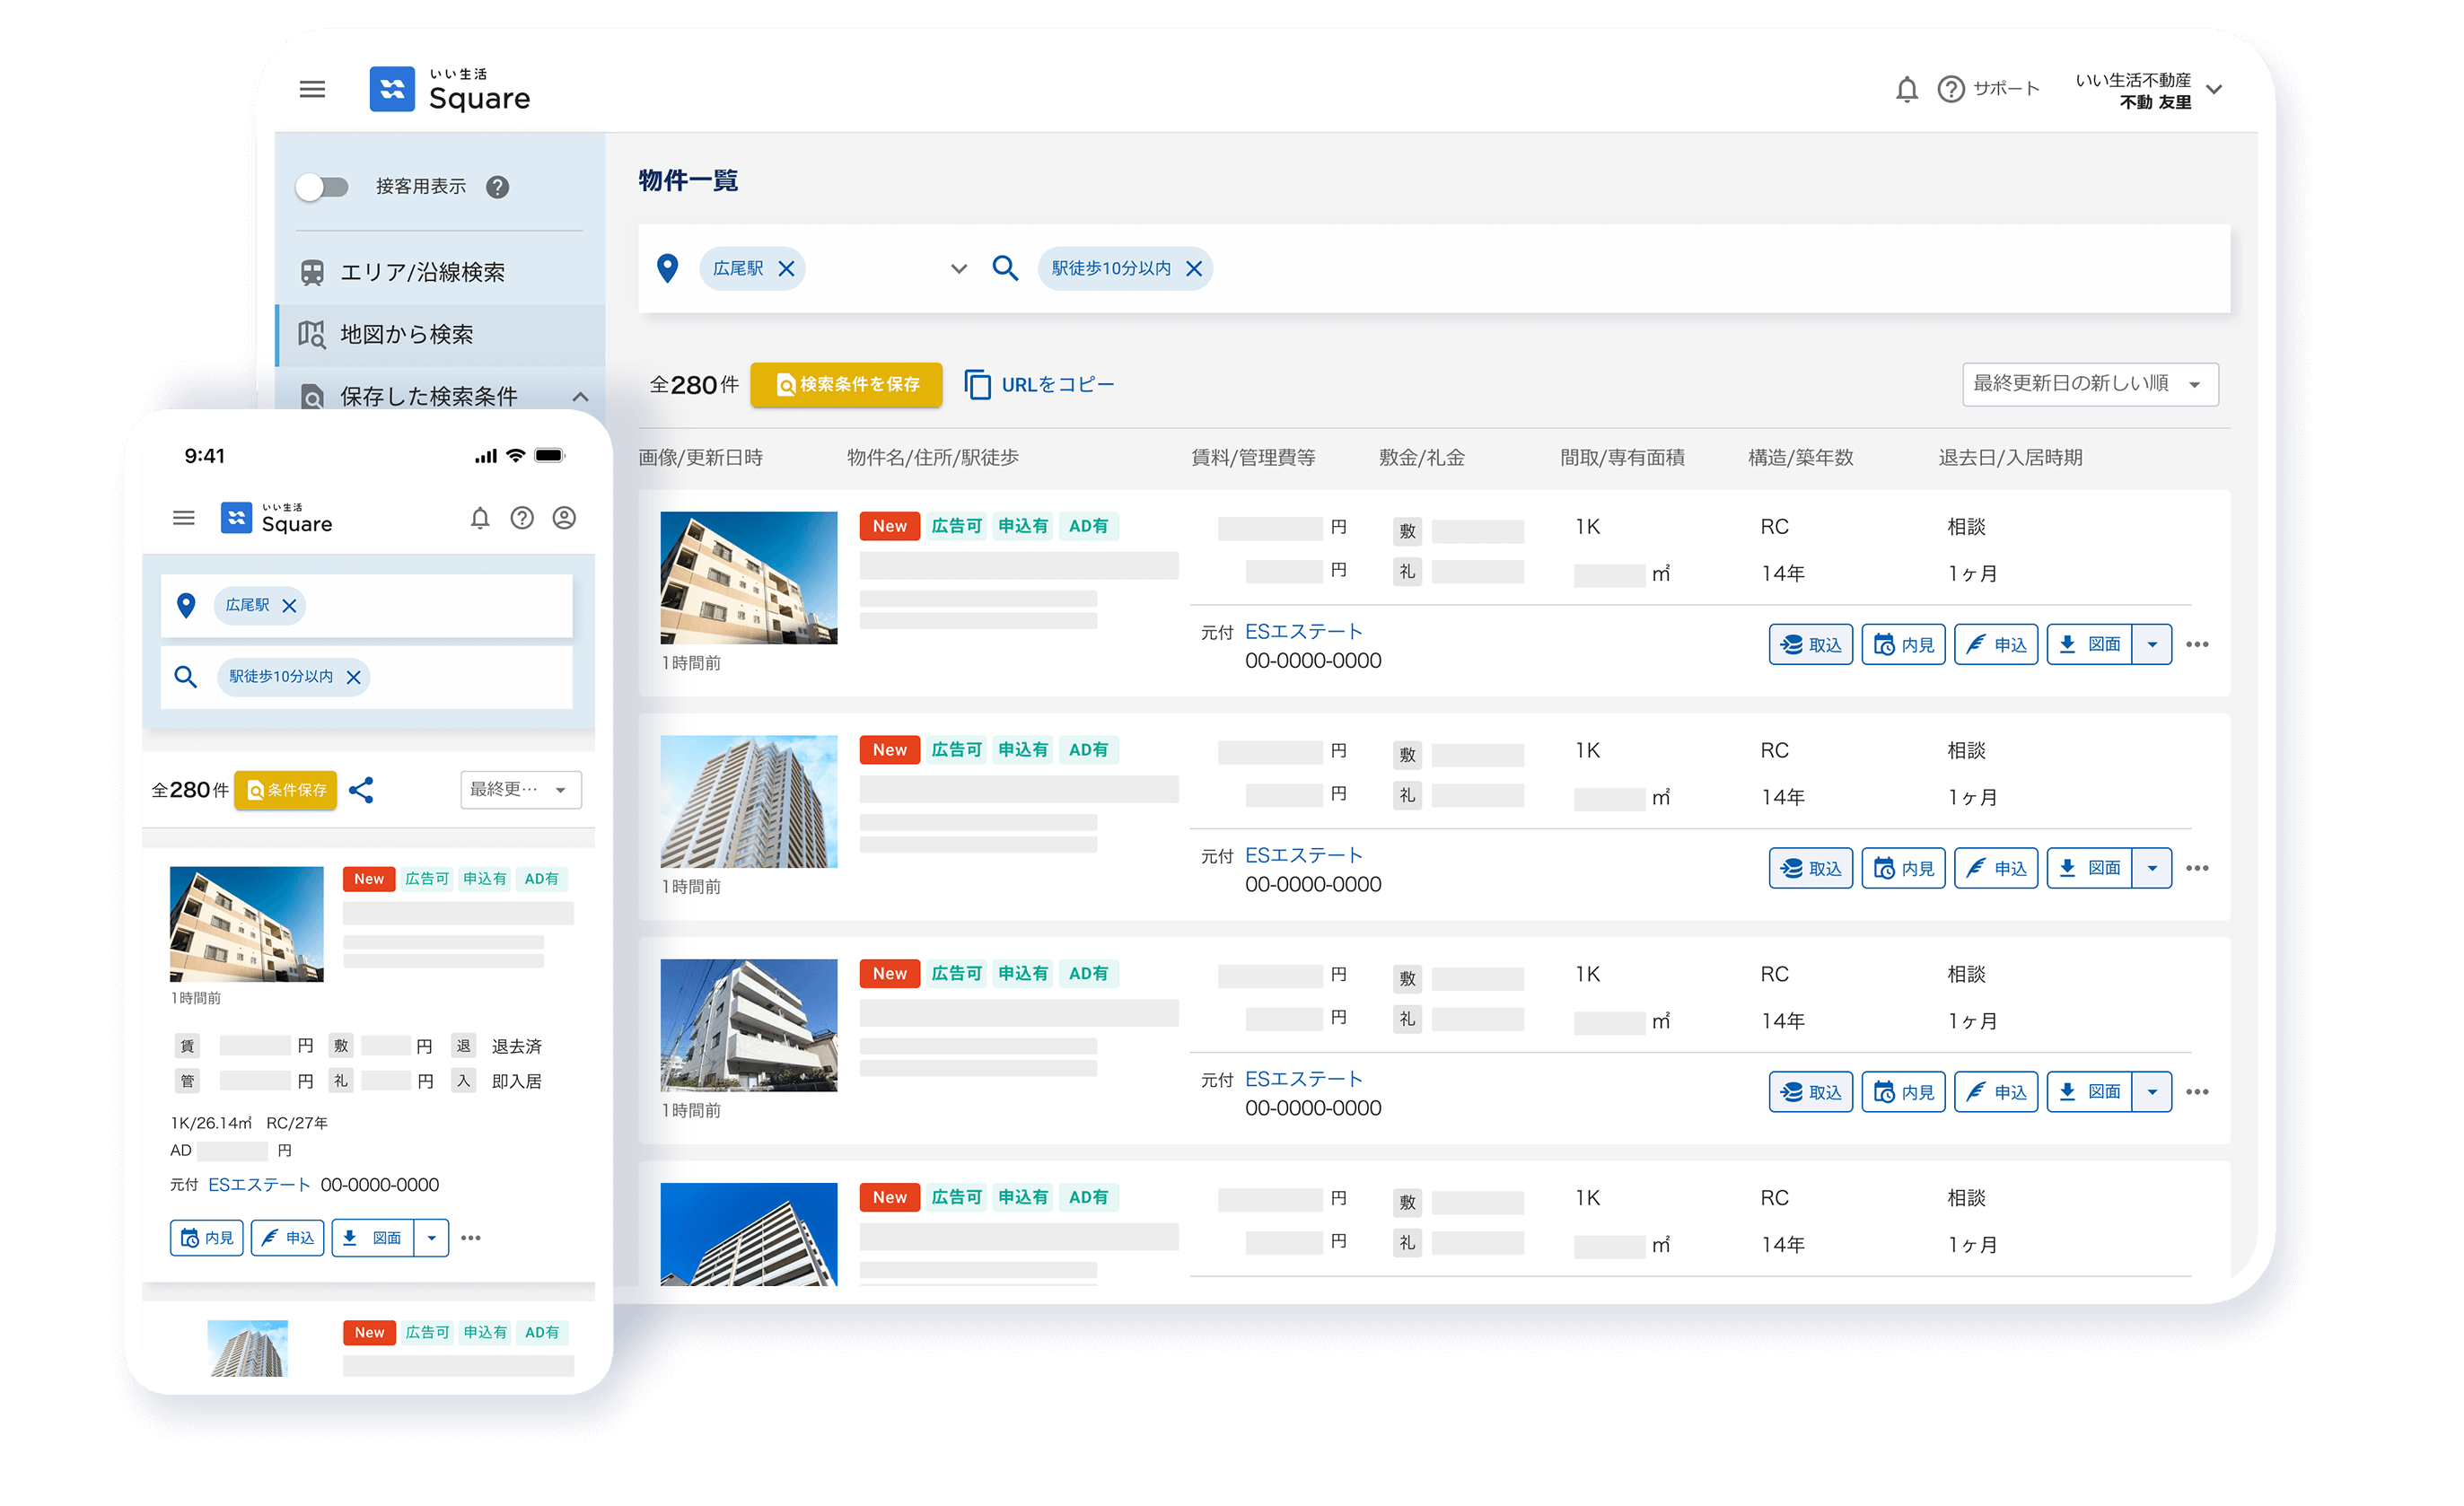Click mobile 内見 button
Viewport: 2464px width, 1506px height.
tap(207, 1239)
